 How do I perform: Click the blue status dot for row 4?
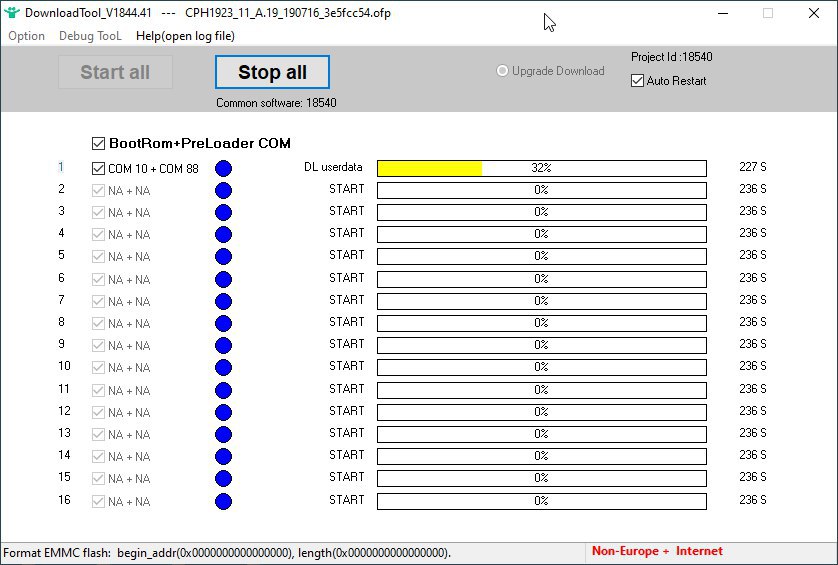click(223, 234)
